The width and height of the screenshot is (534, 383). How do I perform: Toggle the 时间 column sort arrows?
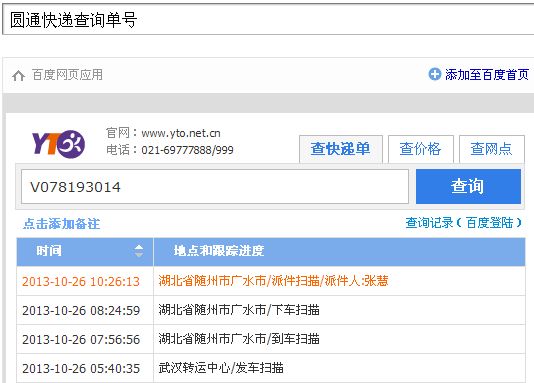139,251
